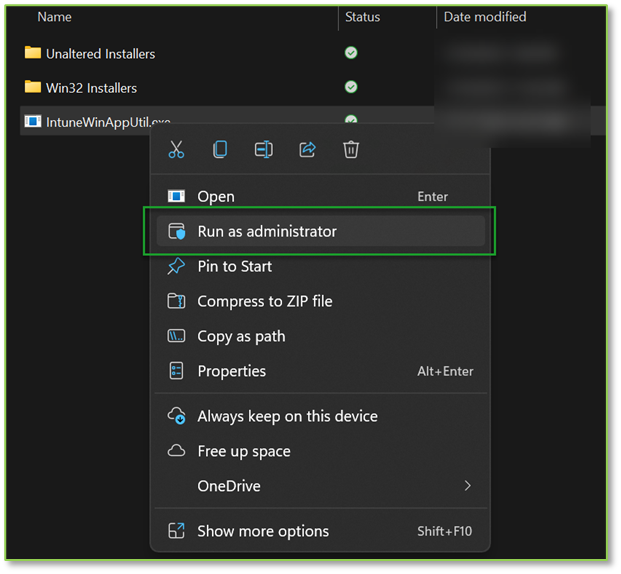The image size is (621, 574).
Task: Click the Cut scissors icon
Action: tap(176, 150)
